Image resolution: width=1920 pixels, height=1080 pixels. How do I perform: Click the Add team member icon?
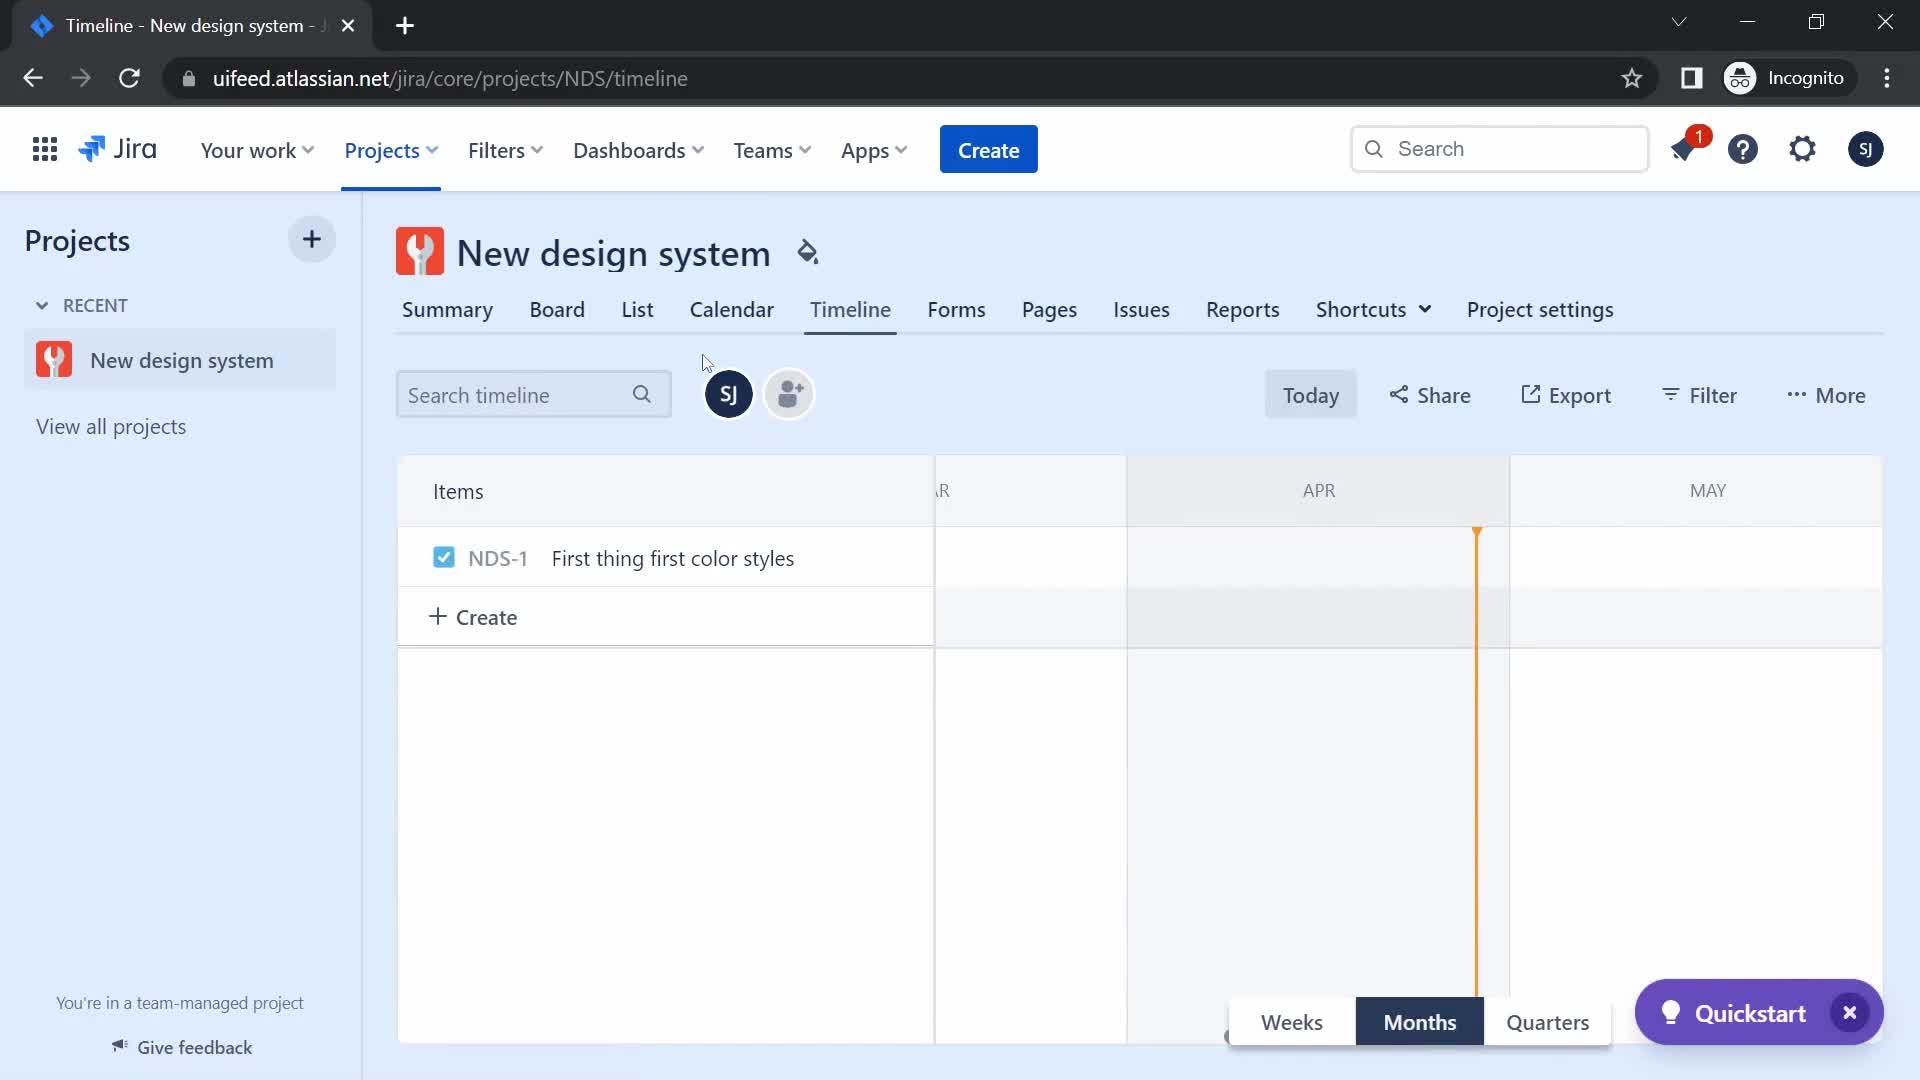pos(787,394)
